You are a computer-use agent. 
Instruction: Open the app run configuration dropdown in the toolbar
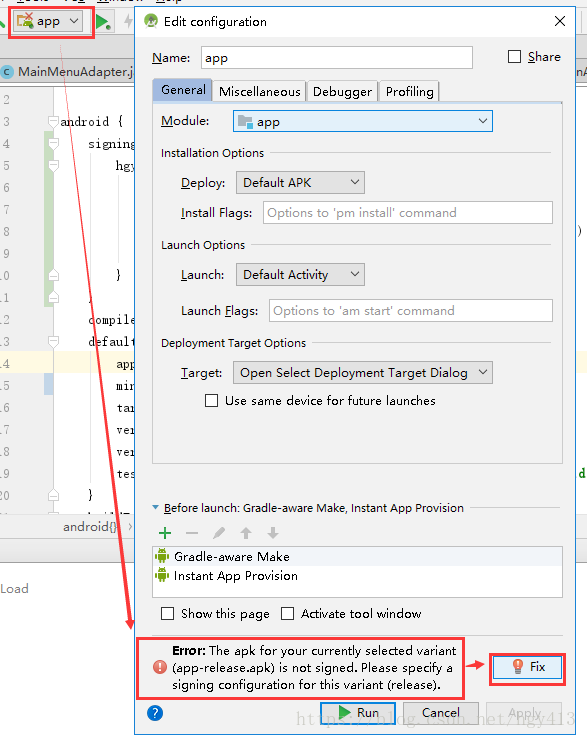(48, 22)
